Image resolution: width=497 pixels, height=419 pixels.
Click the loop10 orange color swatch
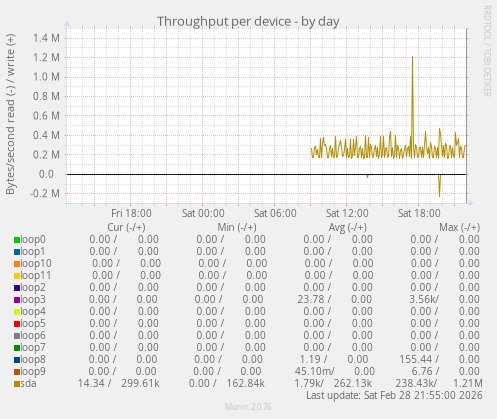(17, 264)
